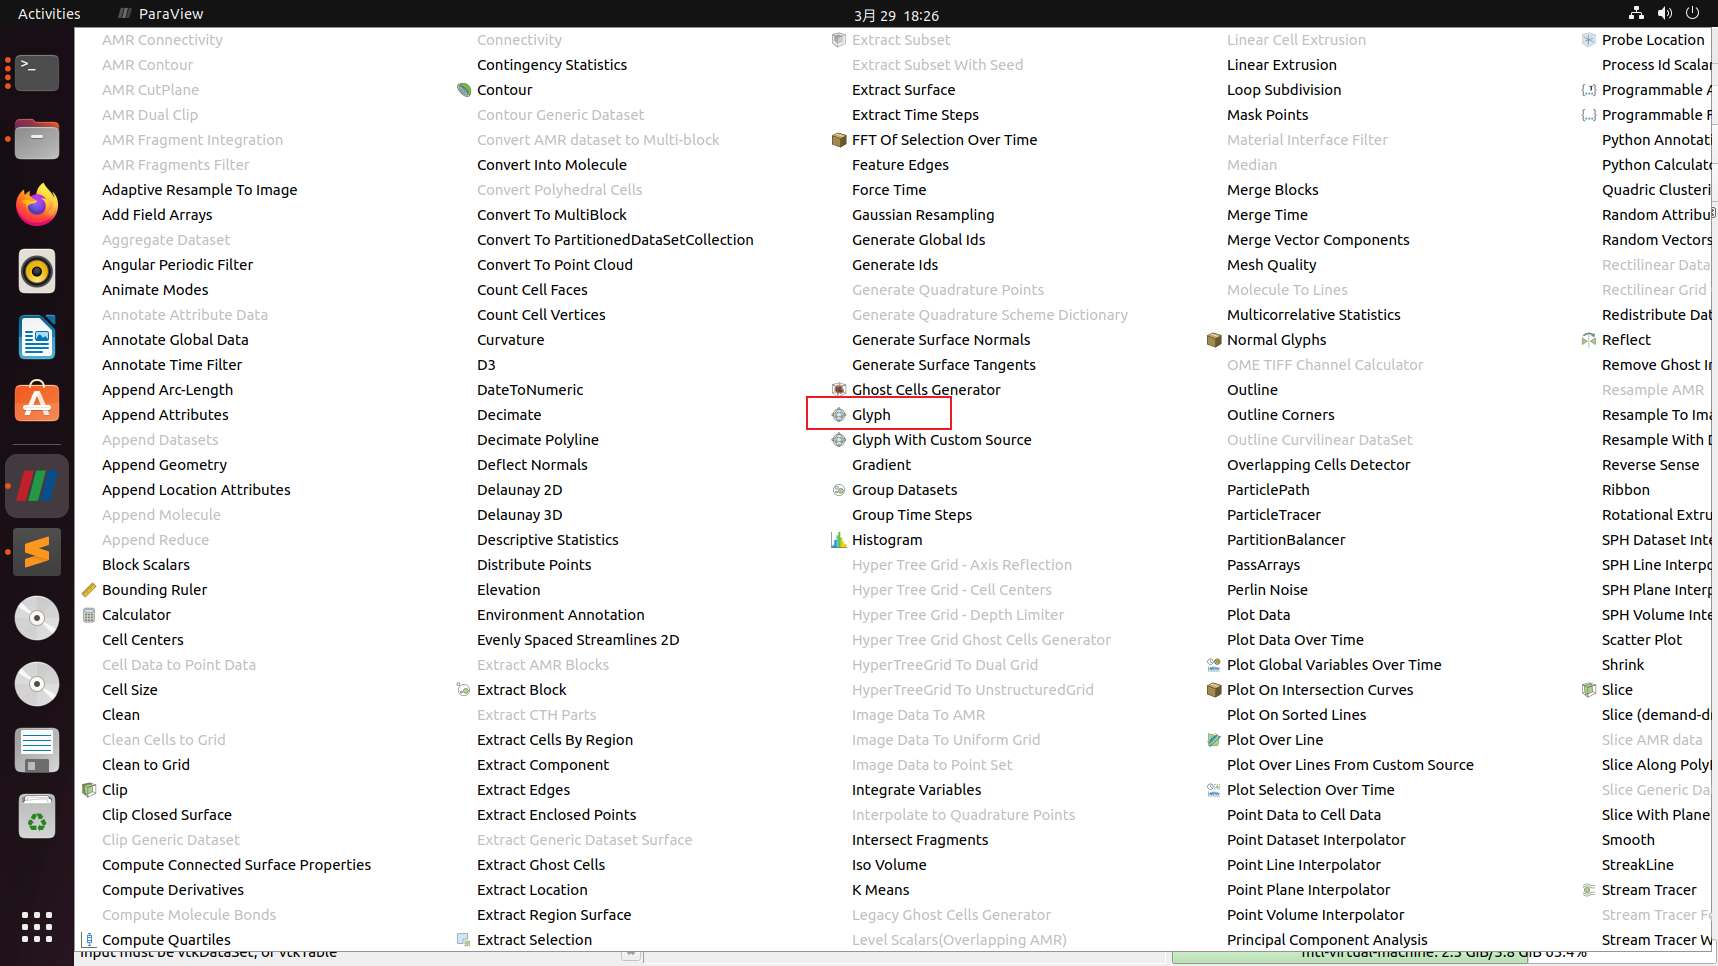The height and width of the screenshot is (966, 1718).
Task: Select Append Attributes filter
Action: pyautogui.click(x=165, y=415)
